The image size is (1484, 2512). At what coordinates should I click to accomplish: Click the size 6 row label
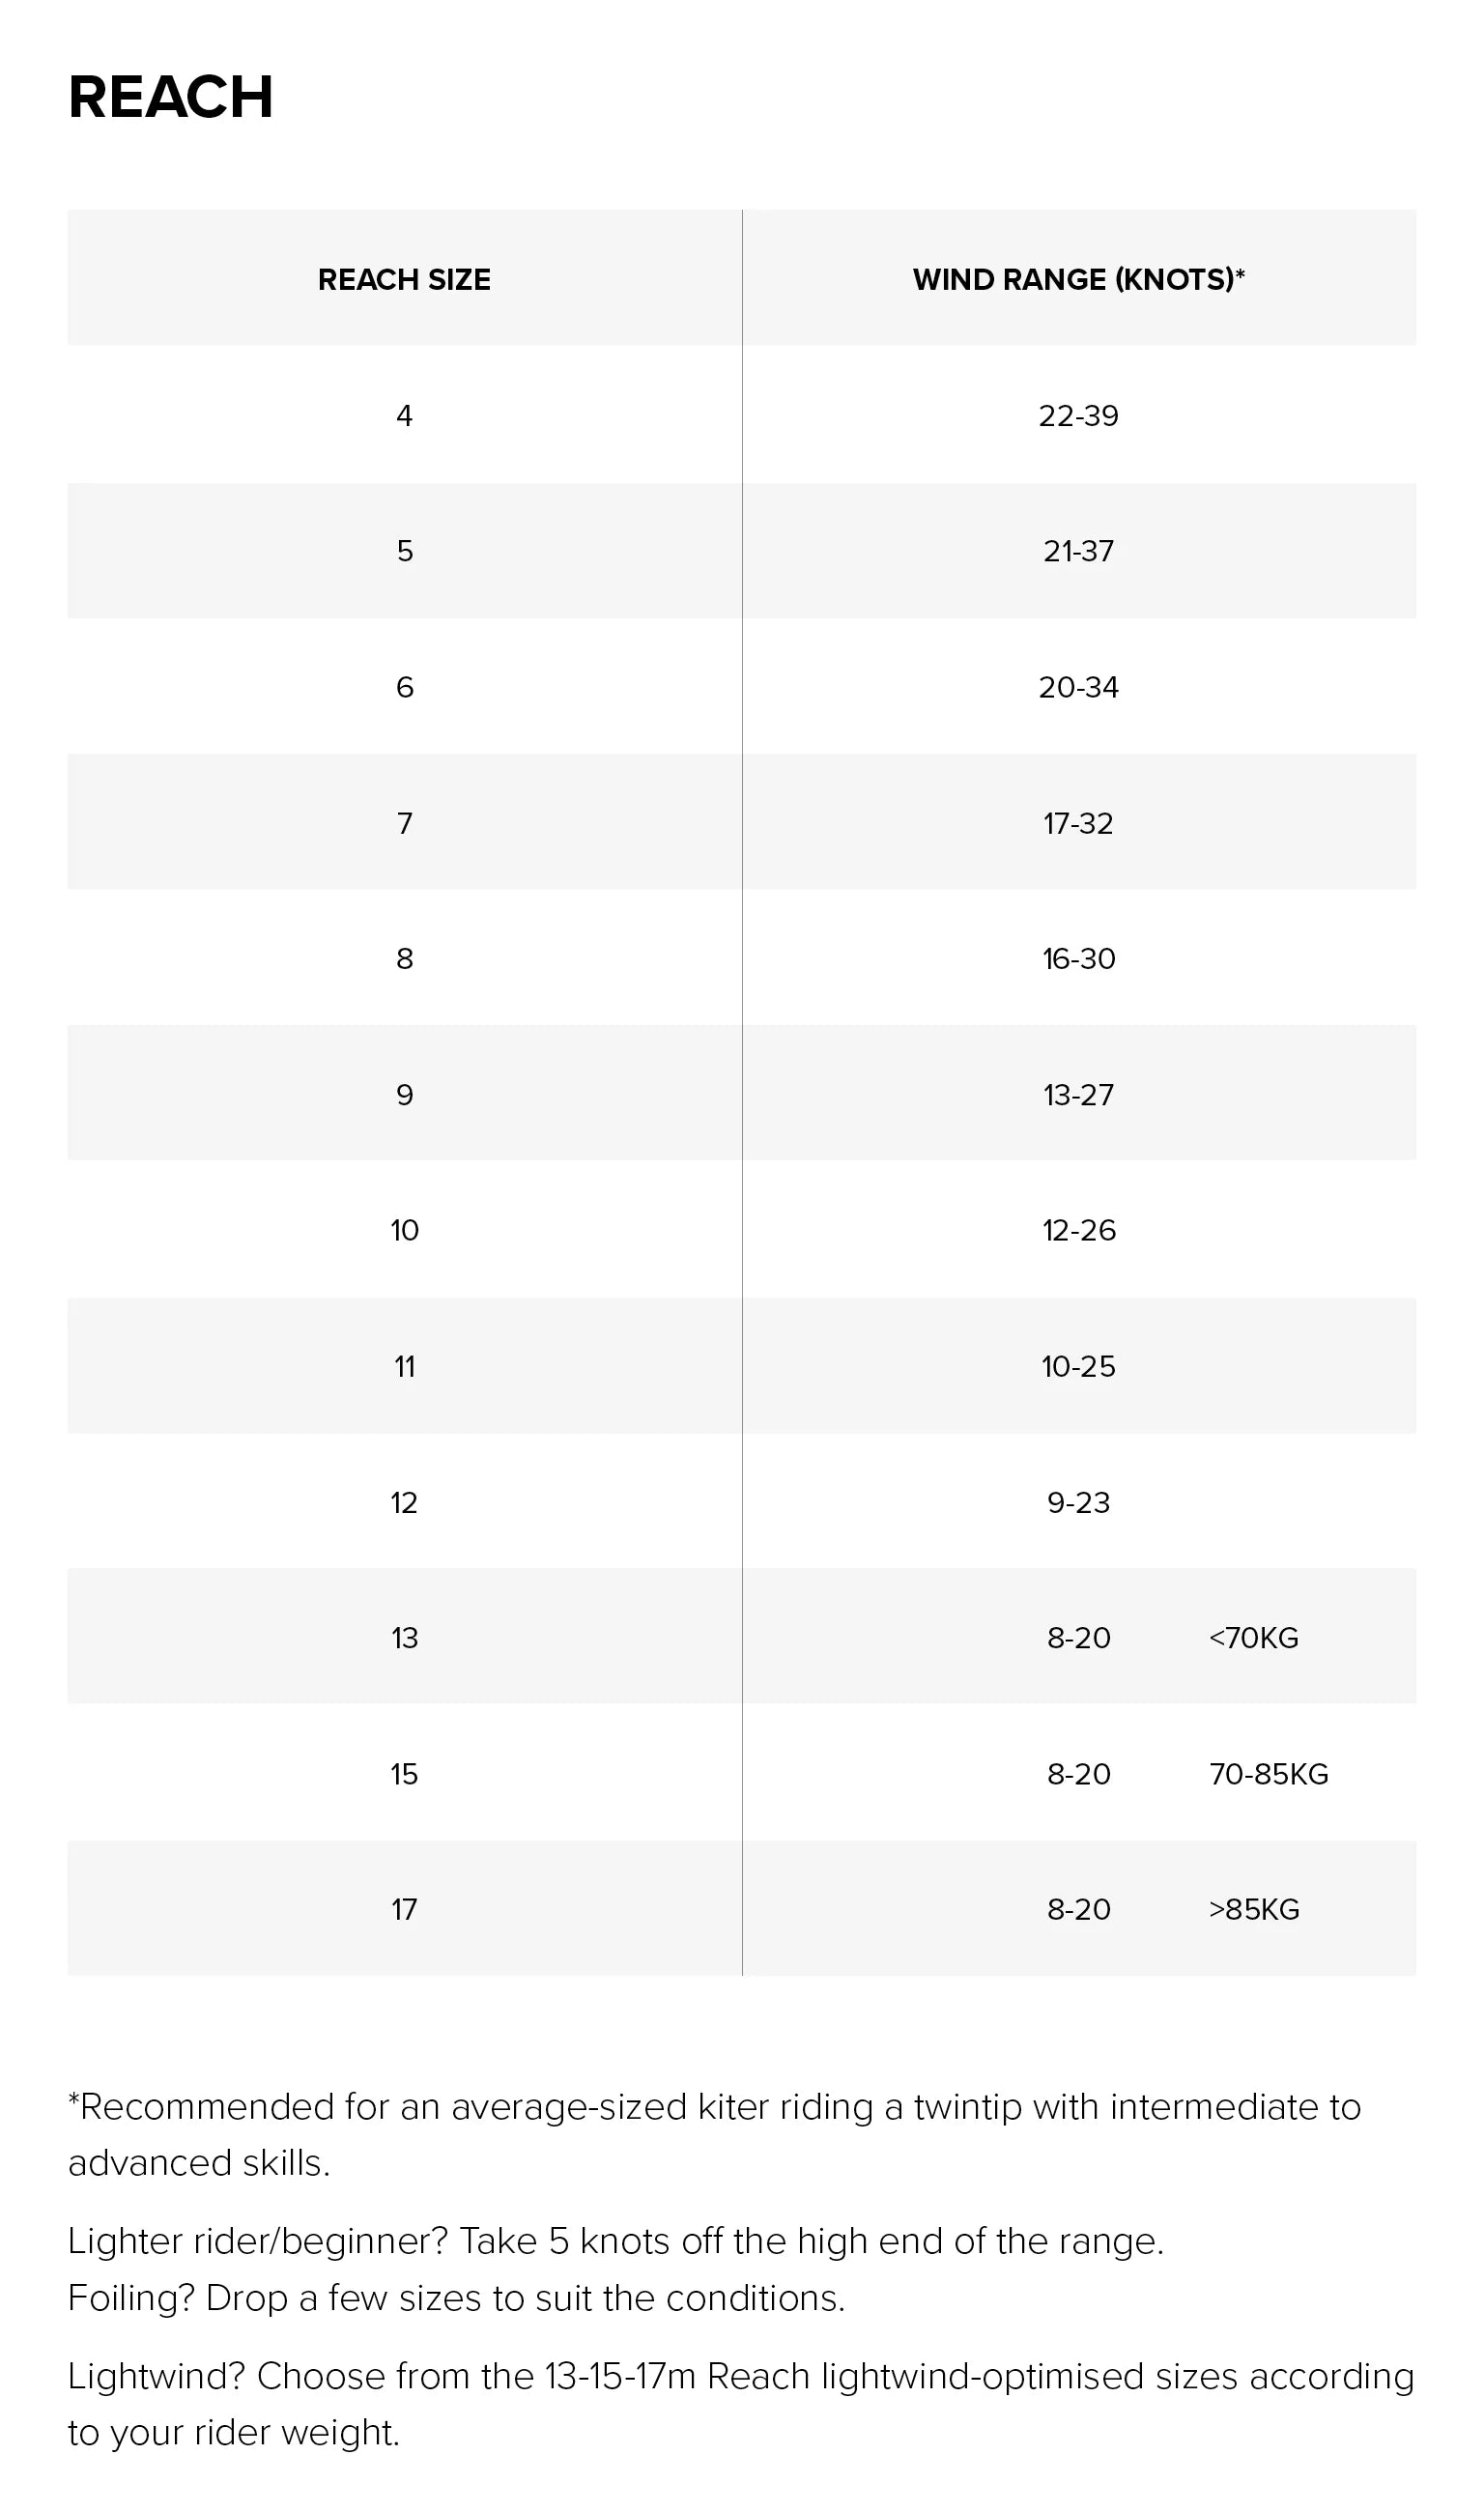point(404,688)
